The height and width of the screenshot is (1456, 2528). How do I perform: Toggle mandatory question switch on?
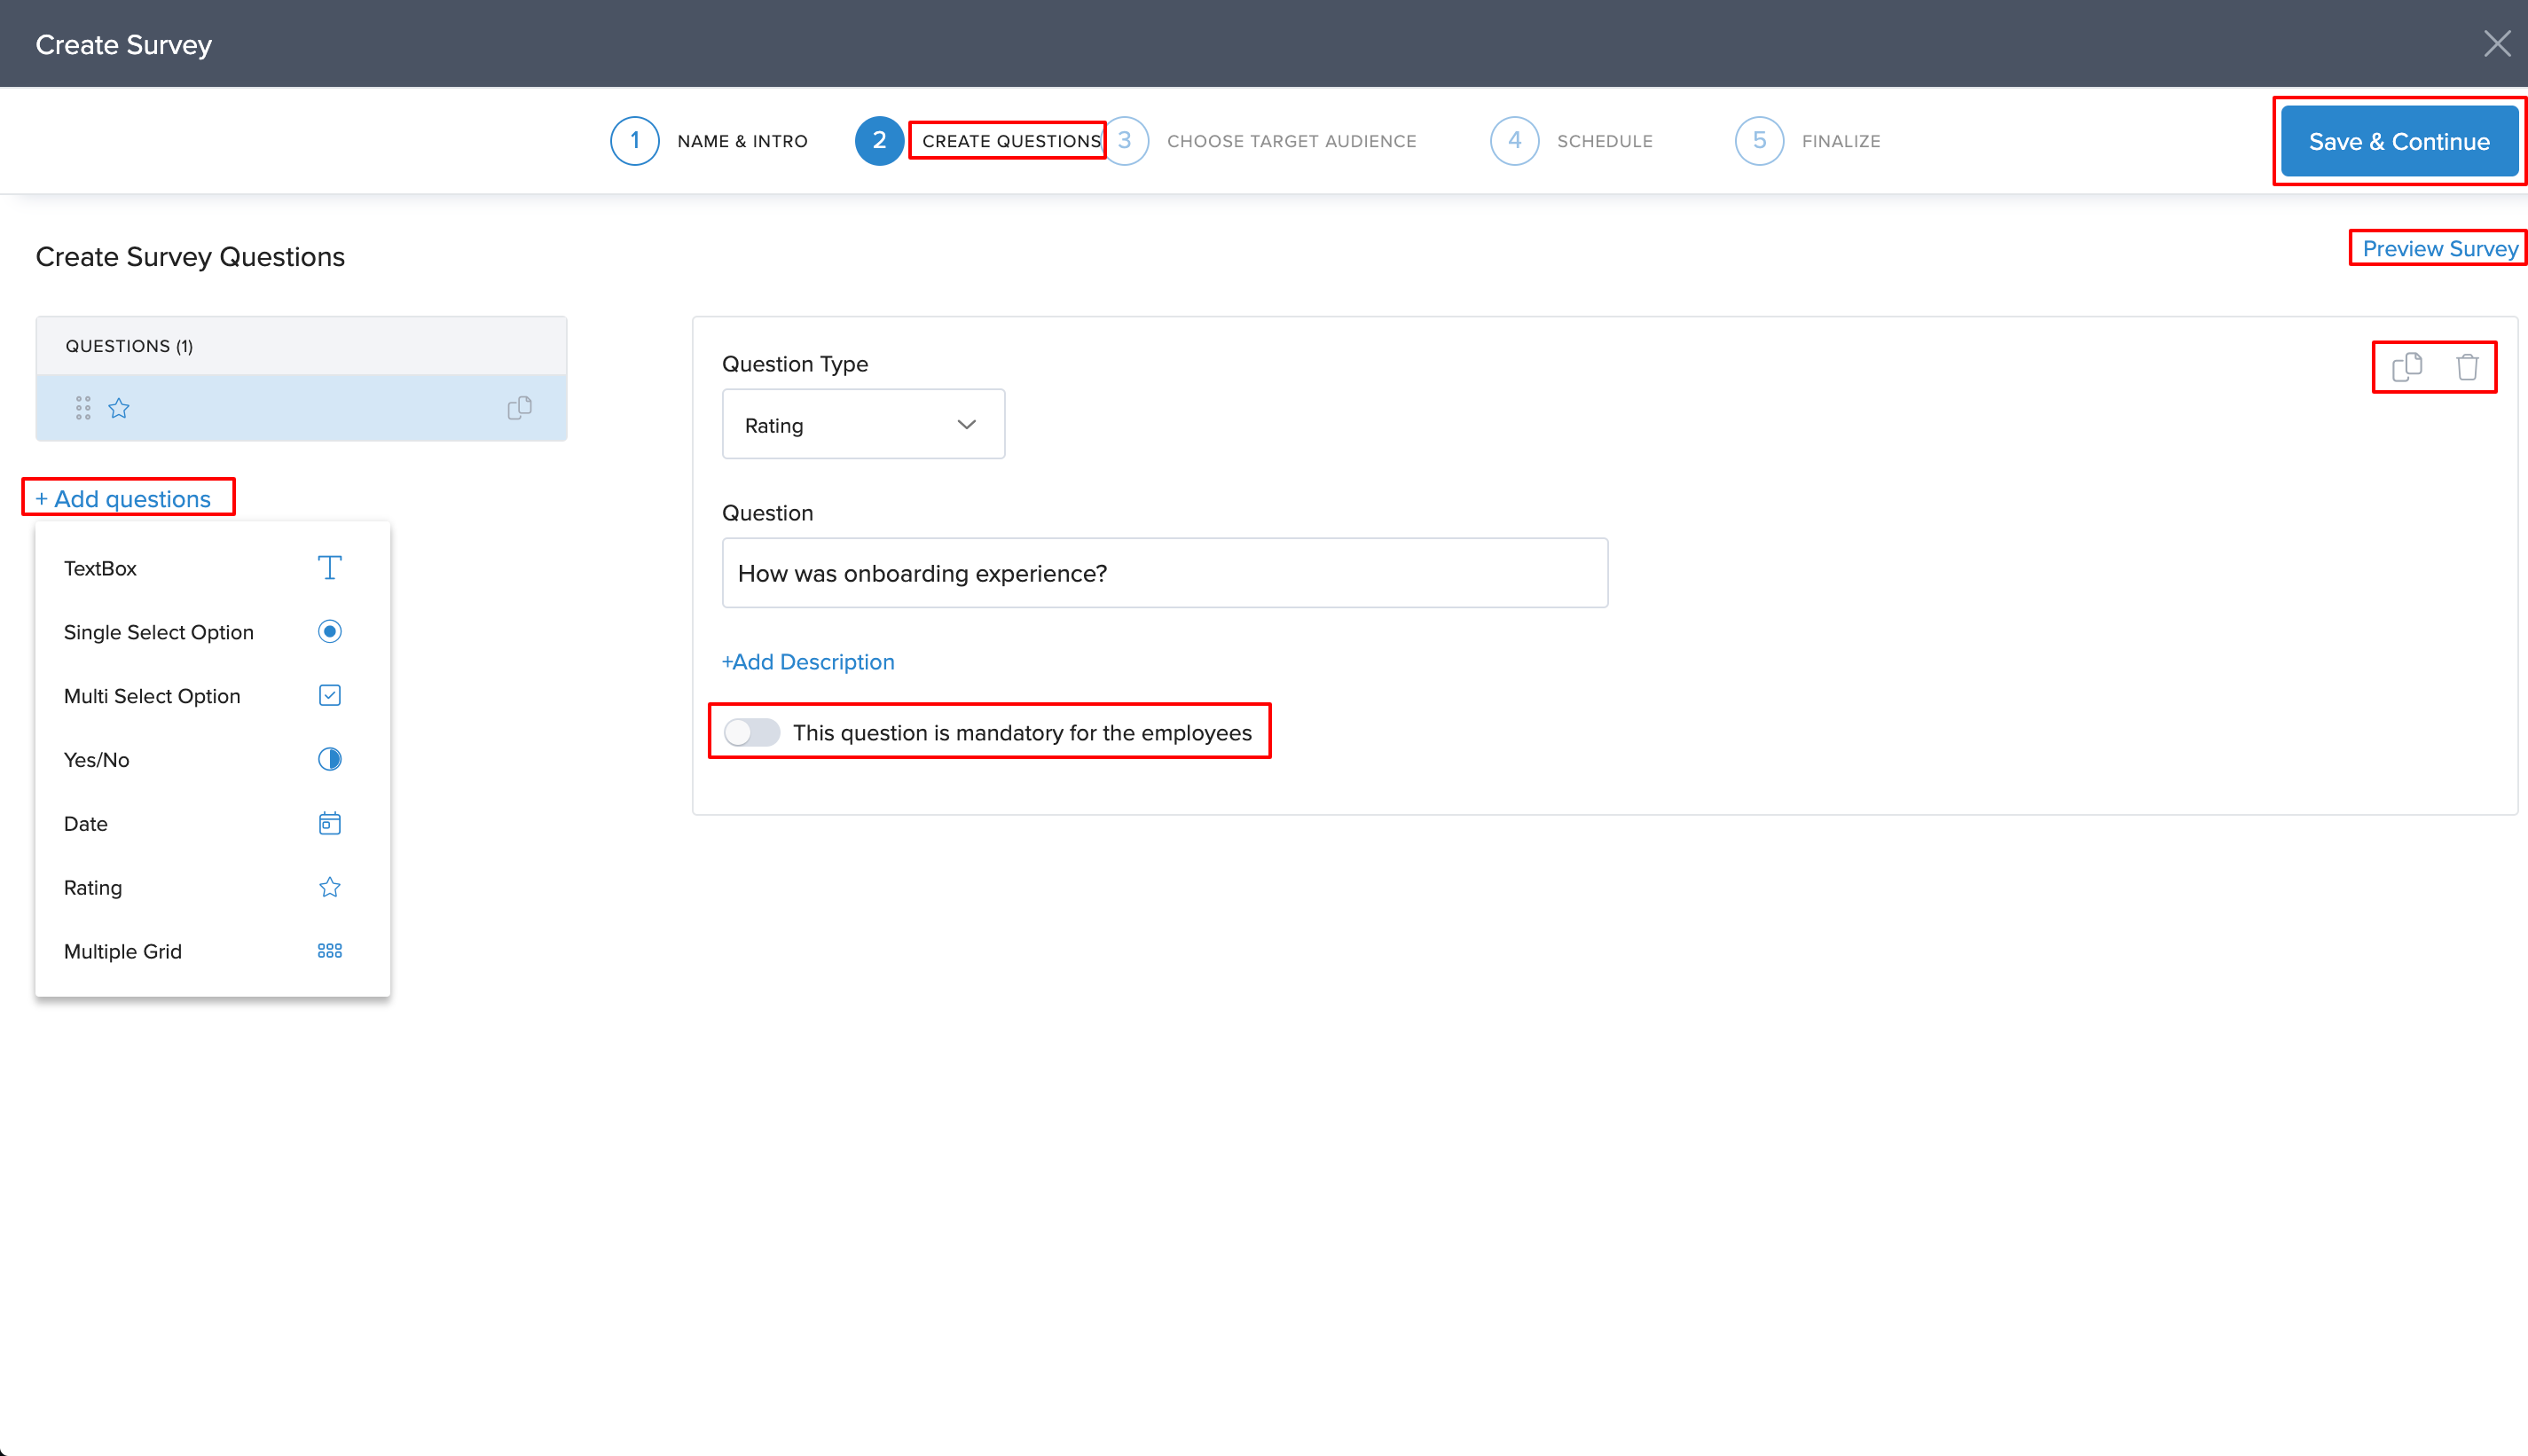coord(752,733)
